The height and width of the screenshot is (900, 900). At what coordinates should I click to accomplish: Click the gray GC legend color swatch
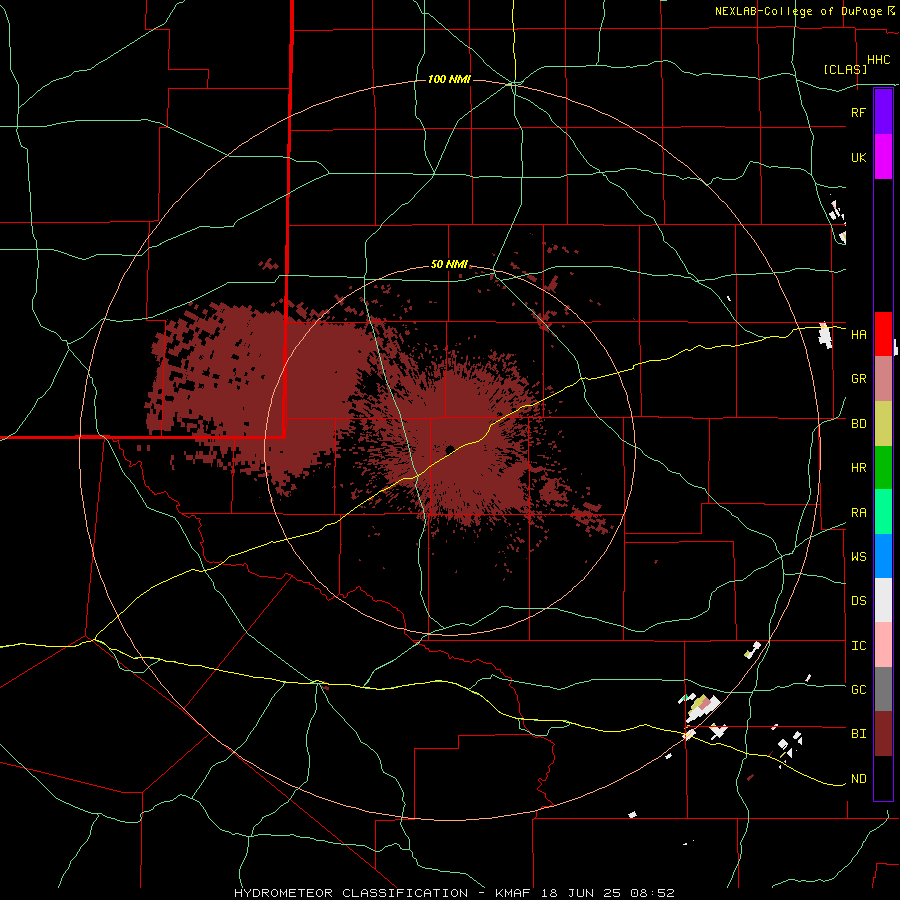click(x=883, y=689)
